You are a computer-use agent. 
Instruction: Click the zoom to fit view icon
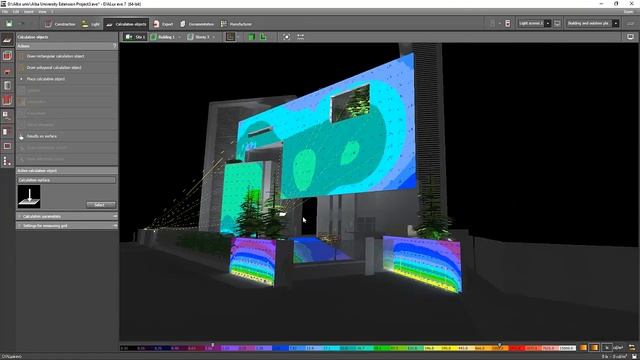[287, 37]
